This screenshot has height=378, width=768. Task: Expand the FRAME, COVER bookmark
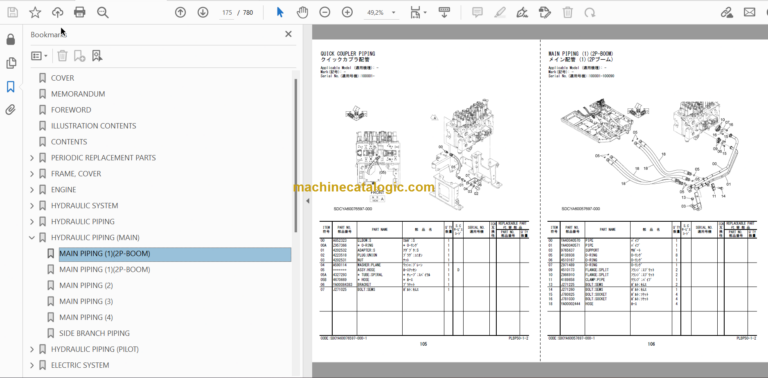coord(32,174)
